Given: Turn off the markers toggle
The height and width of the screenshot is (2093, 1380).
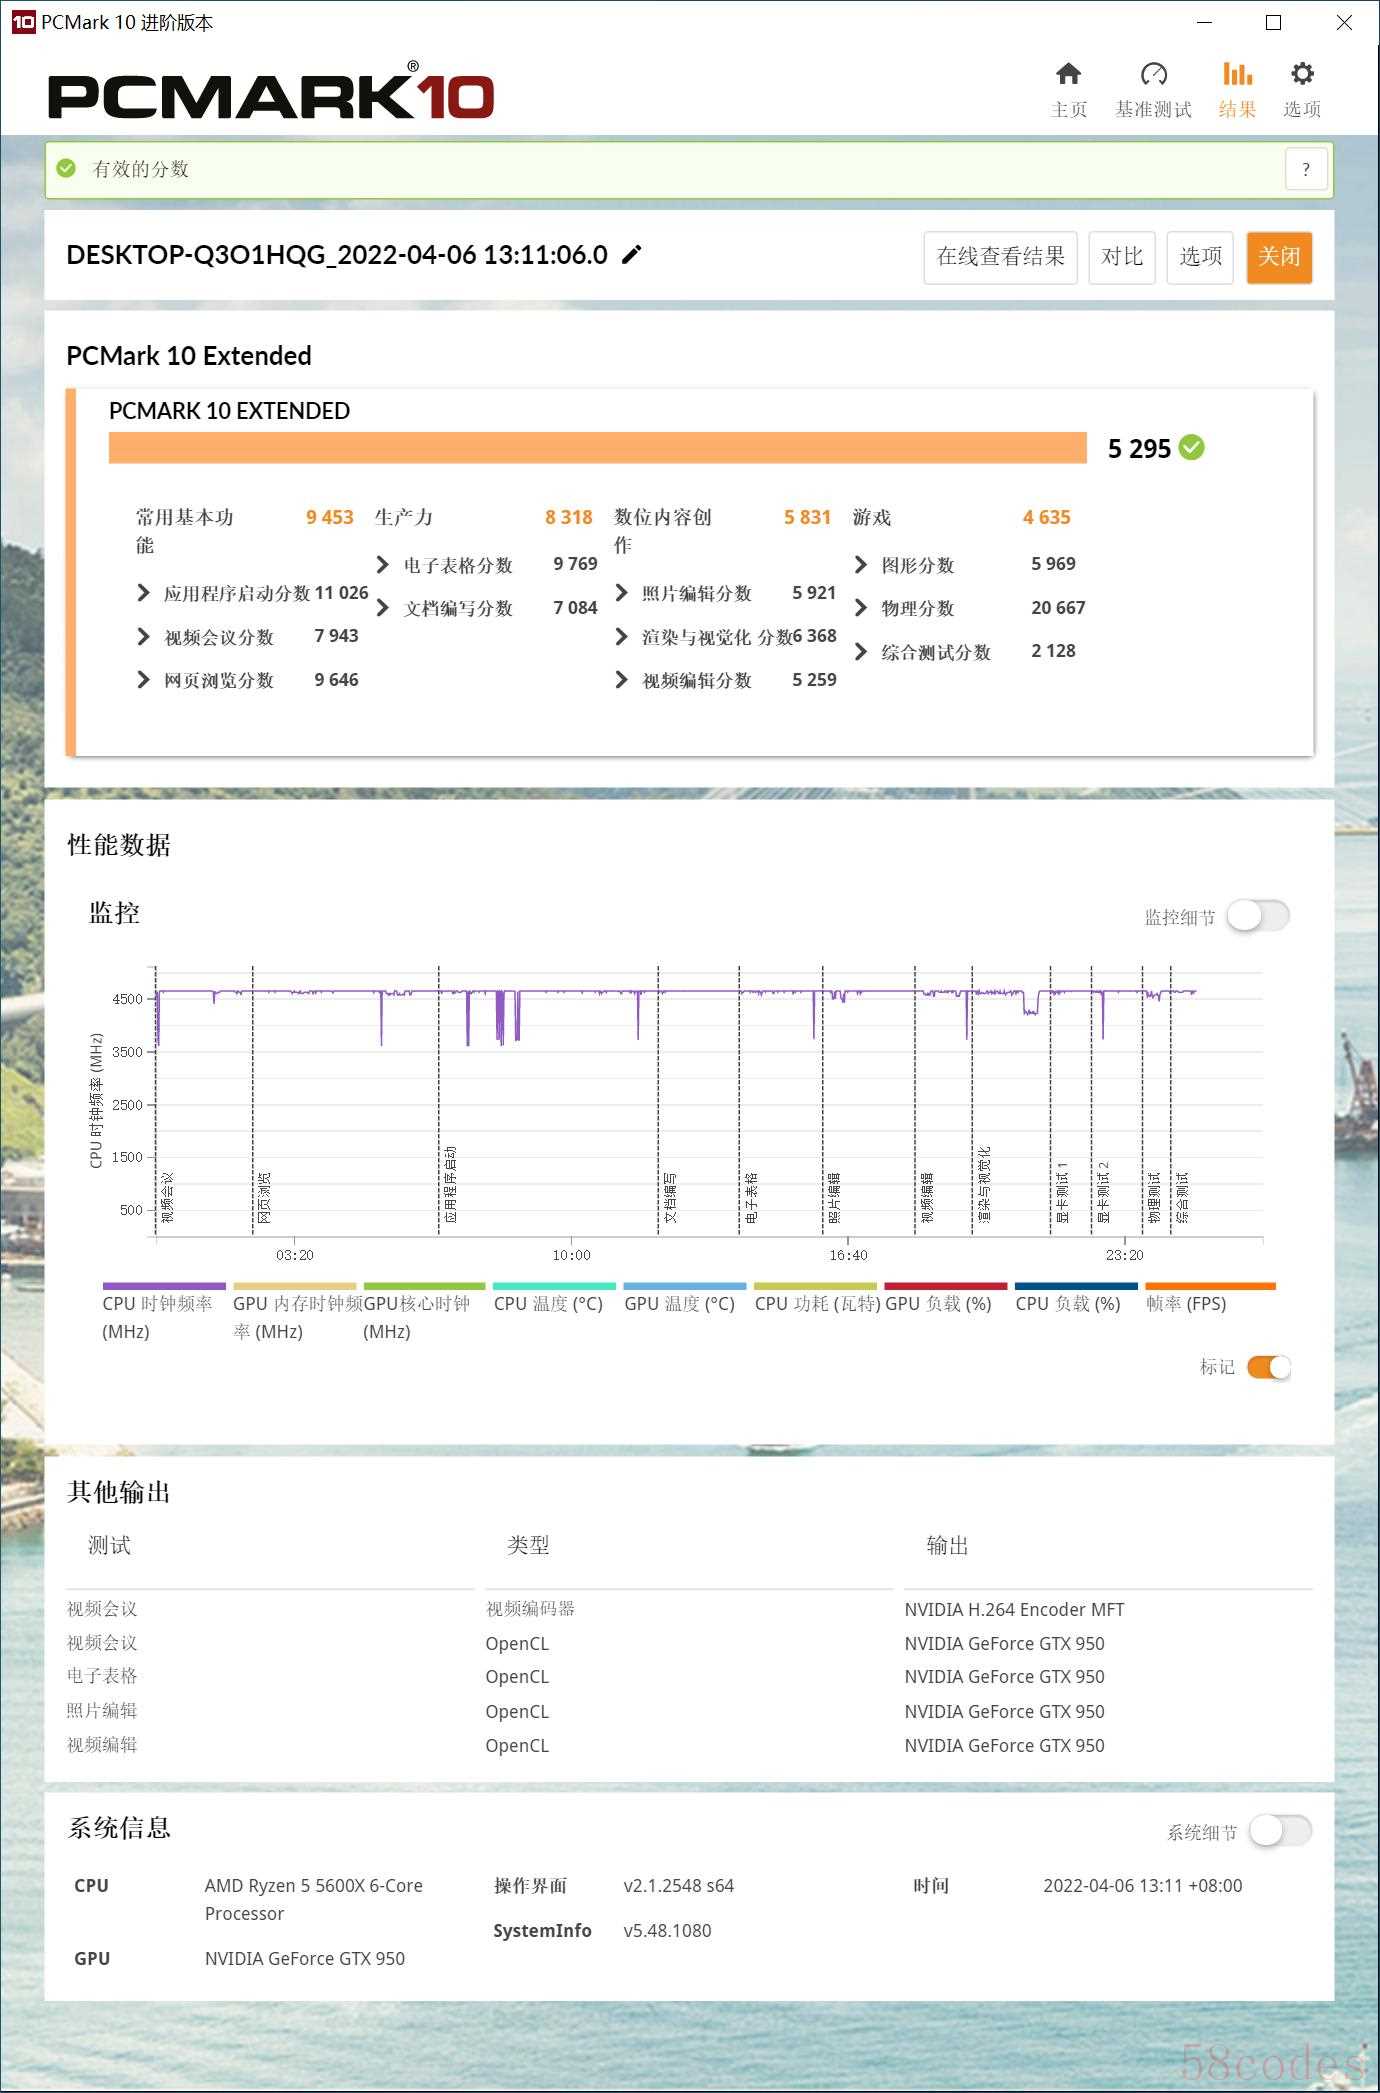Looking at the screenshot, I should [1269, 1367].
